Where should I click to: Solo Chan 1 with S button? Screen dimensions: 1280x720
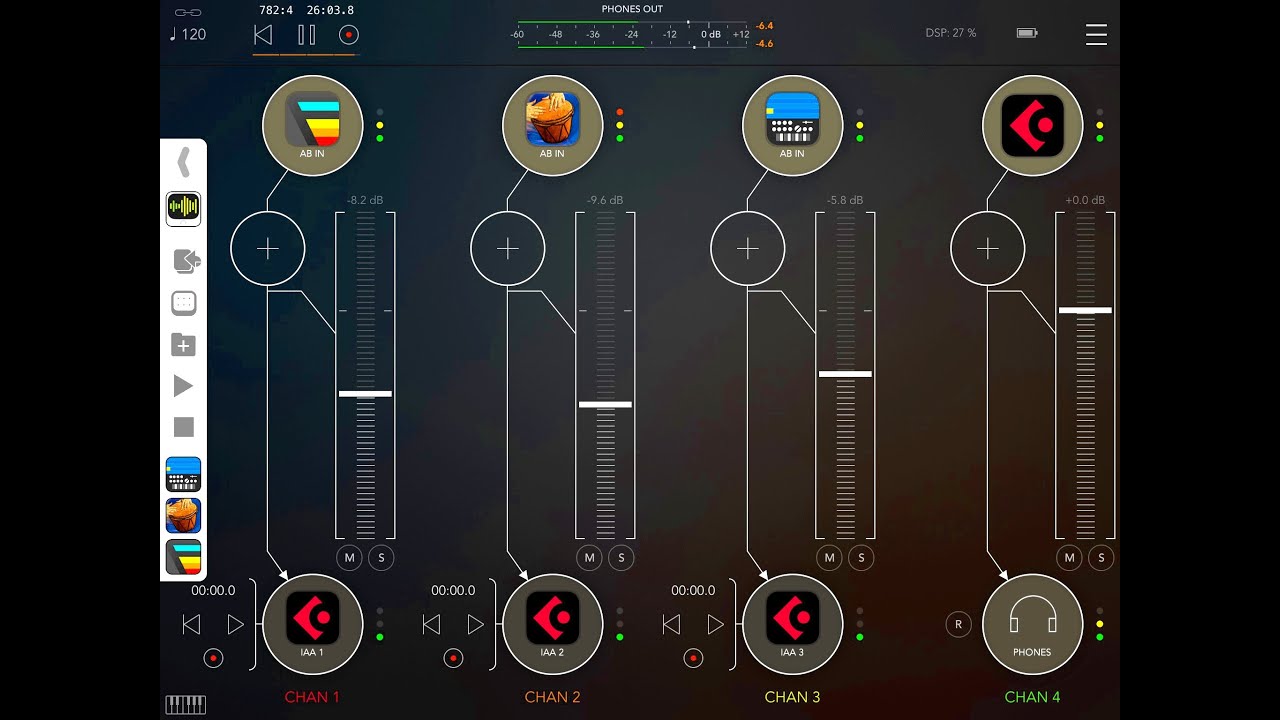pyautogui.click(x=381, y=558)
